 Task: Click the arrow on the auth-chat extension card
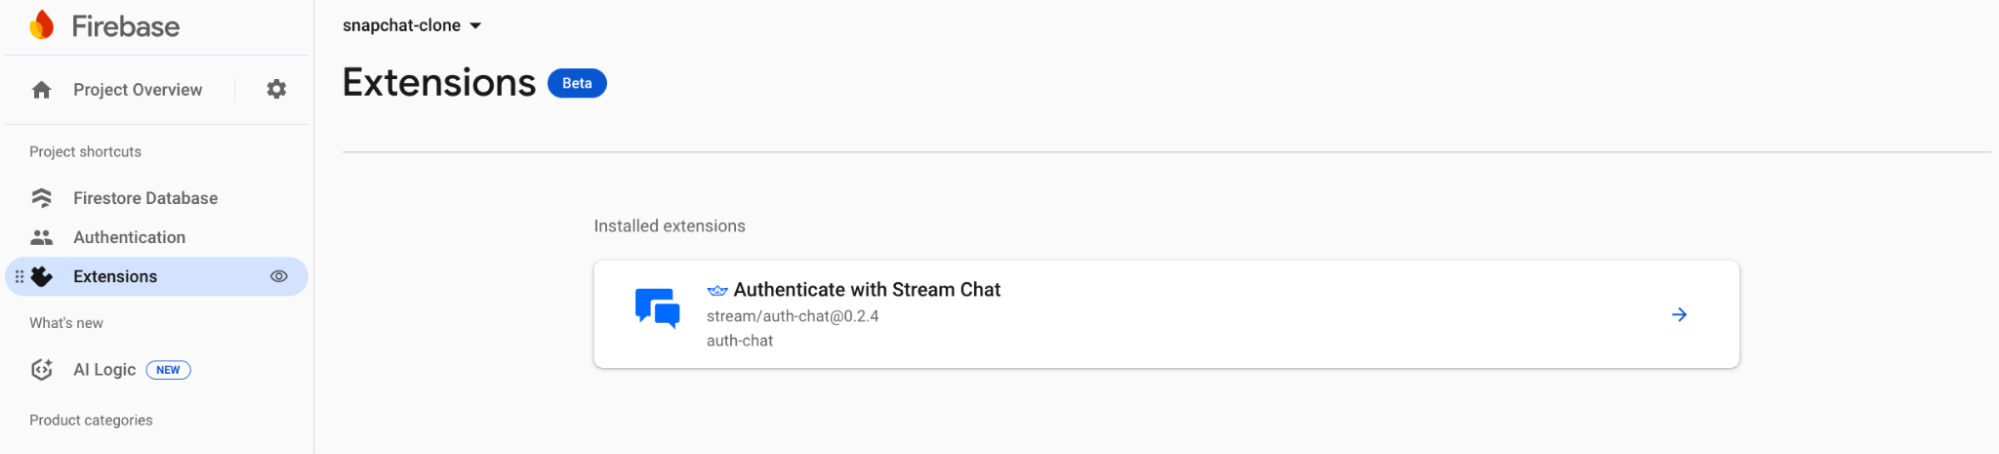1679,315
